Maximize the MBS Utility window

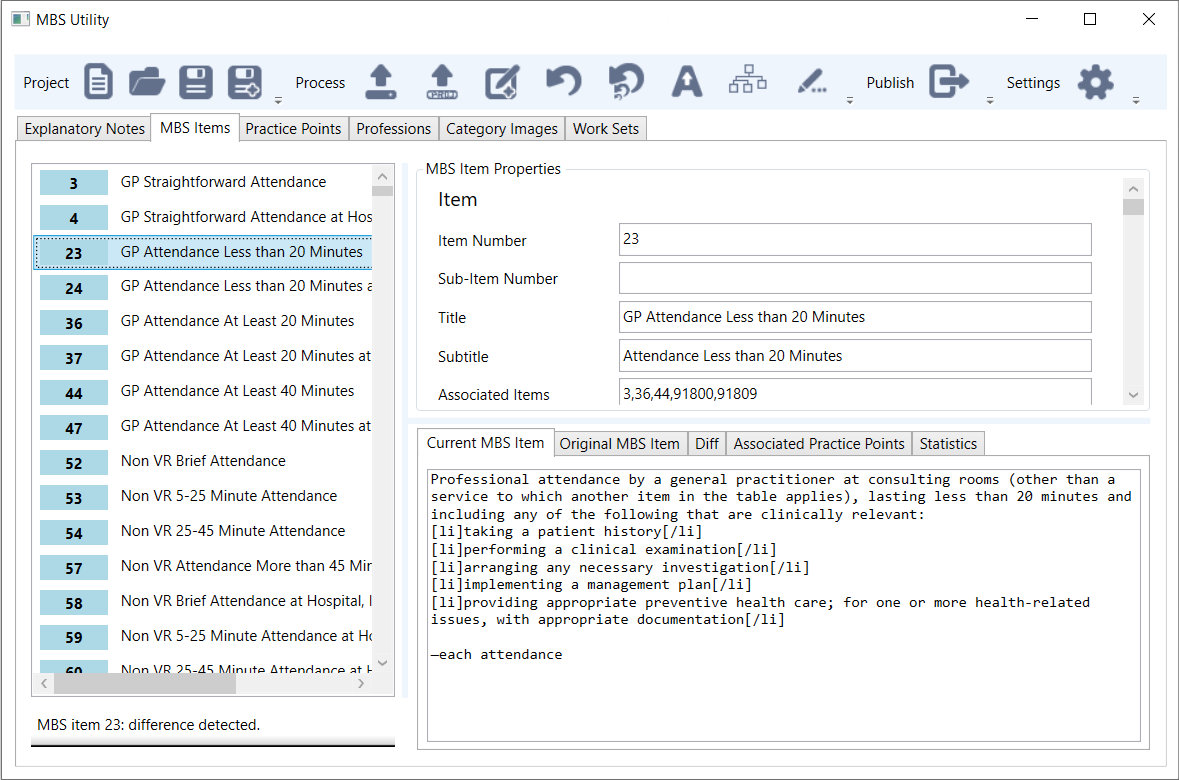pyautogui.click(x=1090, y=19)
